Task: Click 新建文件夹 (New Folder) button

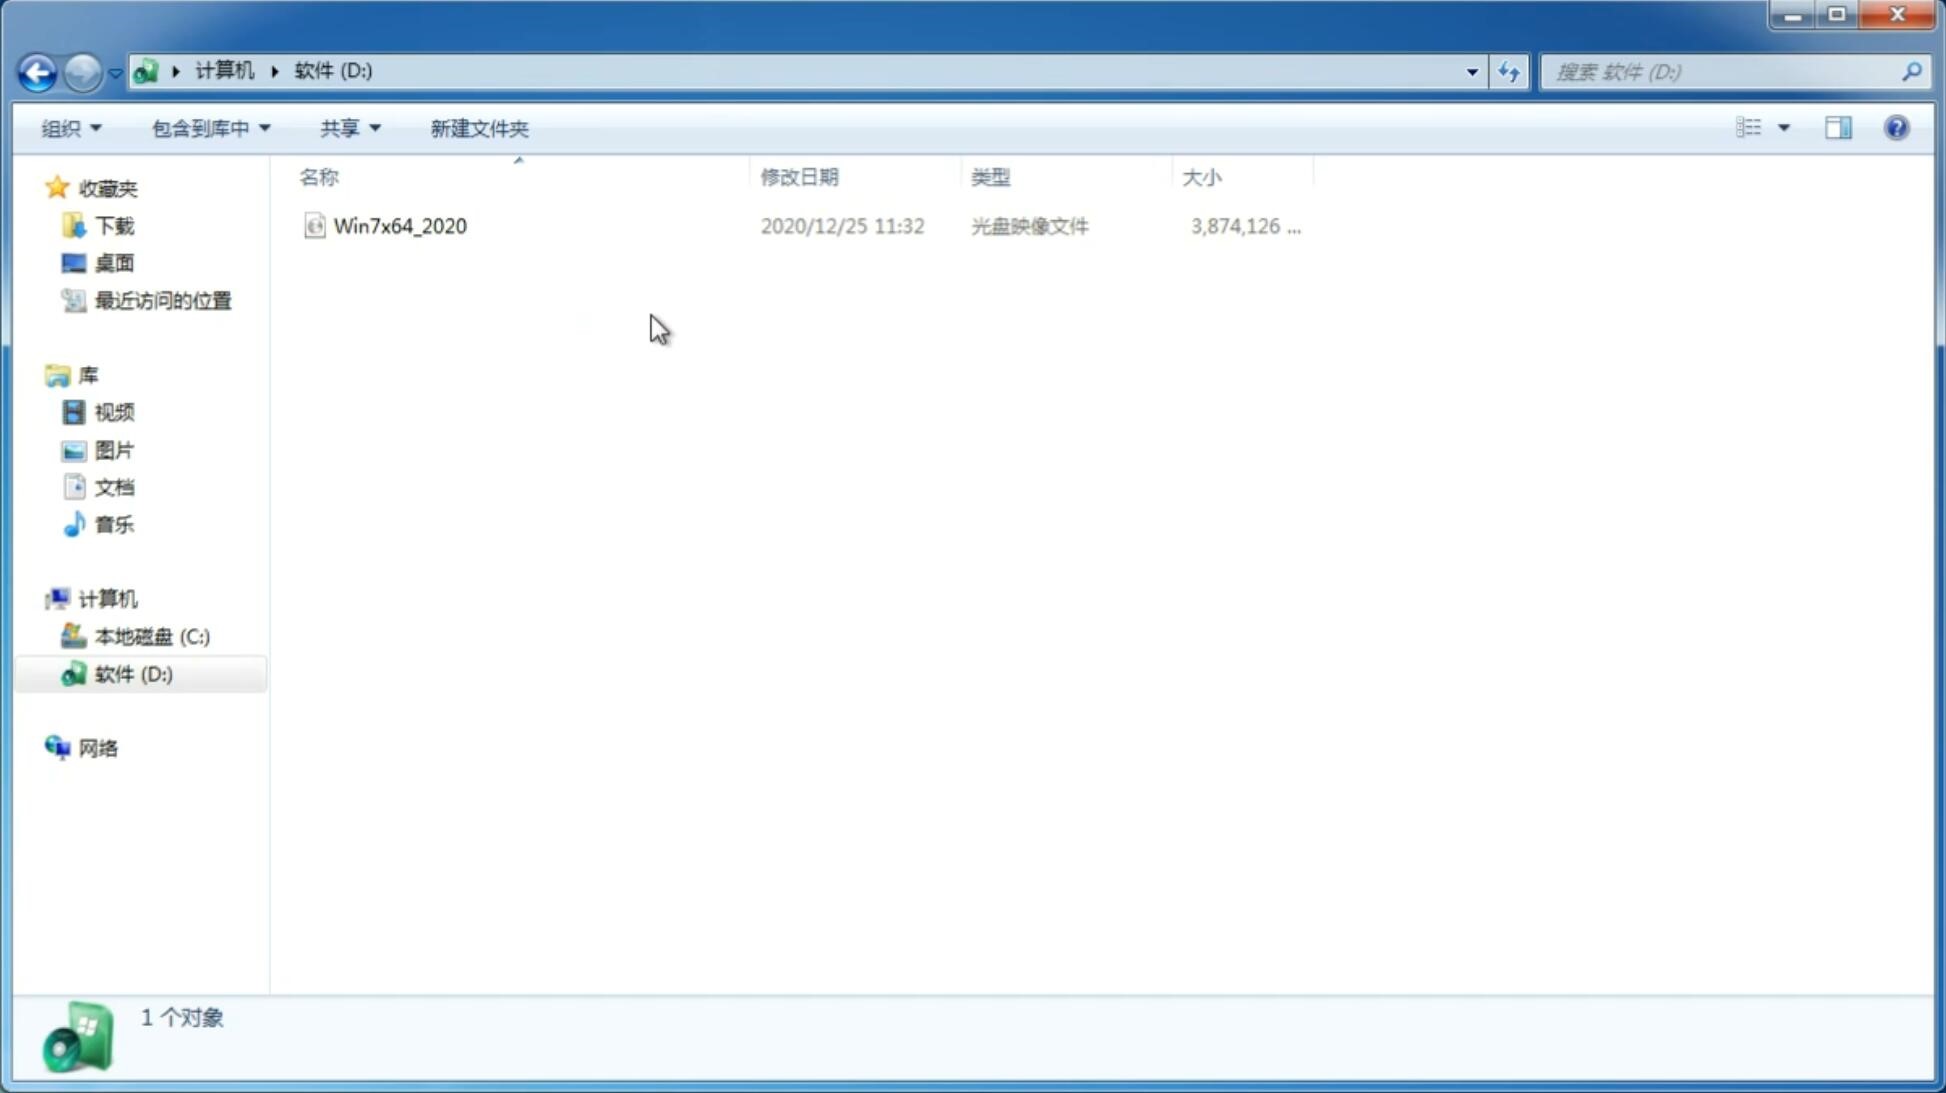Action: [478, 127]
